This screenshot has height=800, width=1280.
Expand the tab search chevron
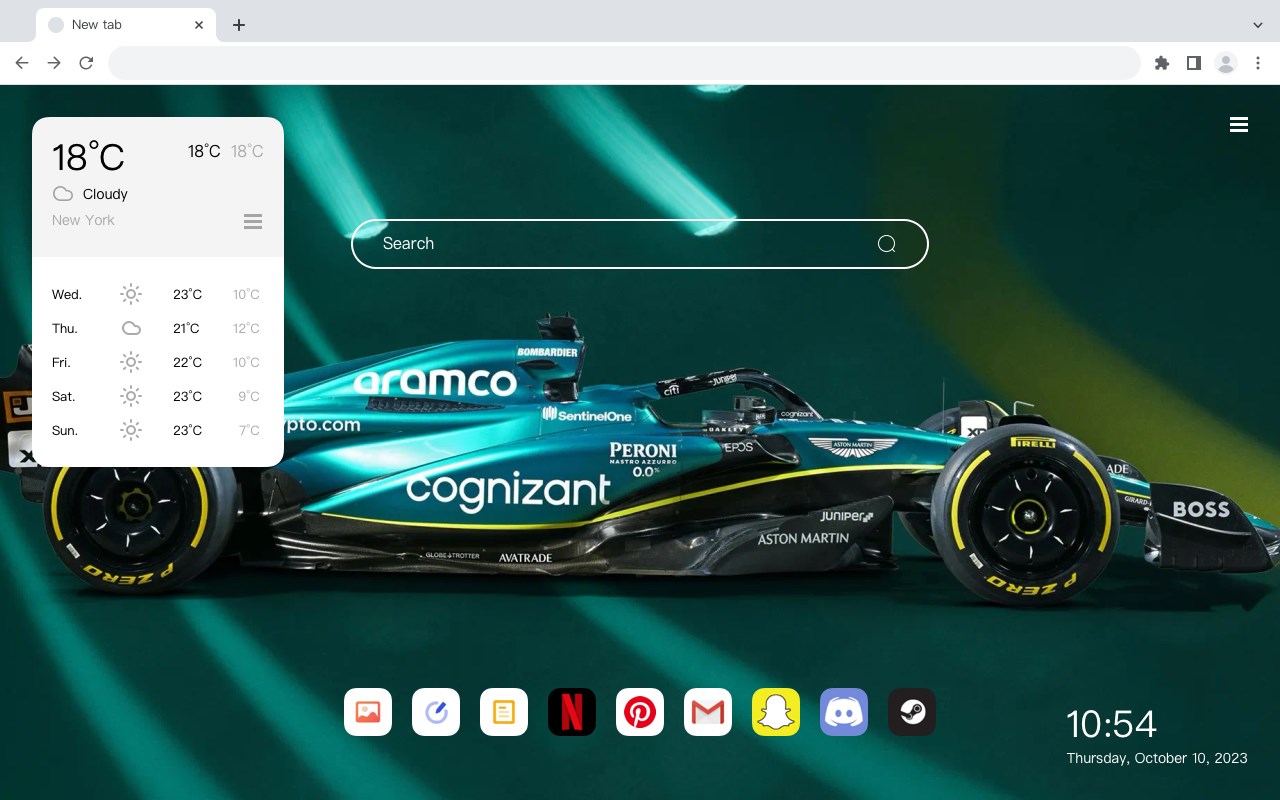tap(1258, 25)
